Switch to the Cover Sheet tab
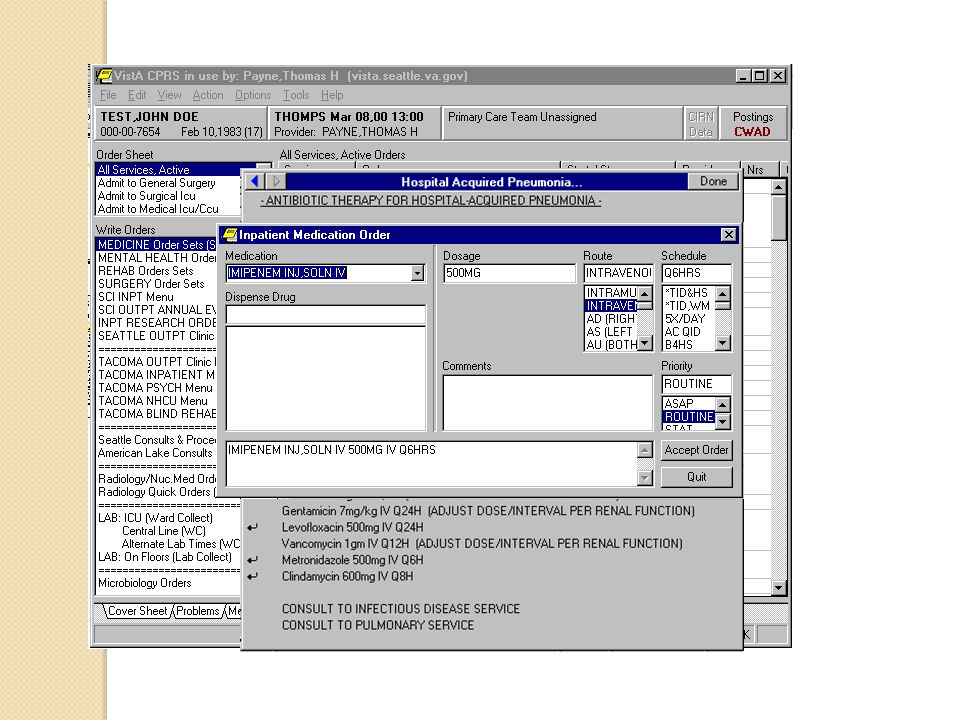 click(x=137, y=611)
